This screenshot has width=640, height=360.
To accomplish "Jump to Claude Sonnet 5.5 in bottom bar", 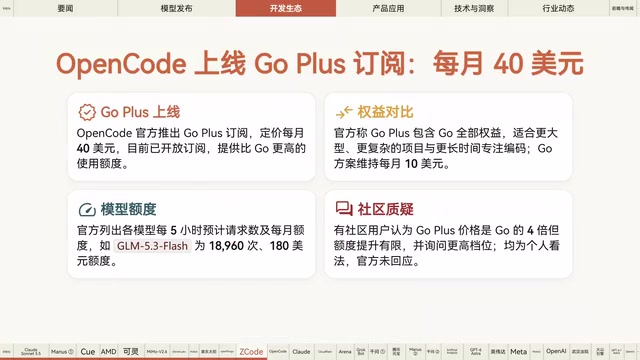I will pyautogui.click(x=31, y=351).
